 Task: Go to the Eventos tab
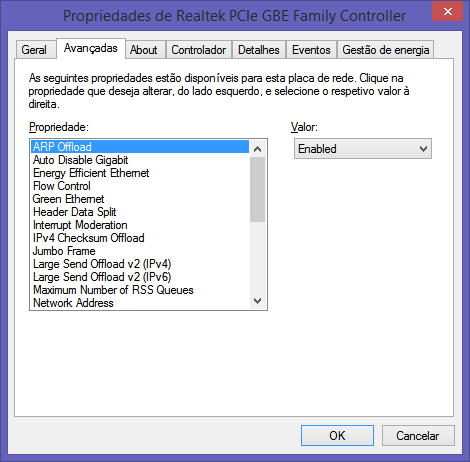click(x=311, y=50)
